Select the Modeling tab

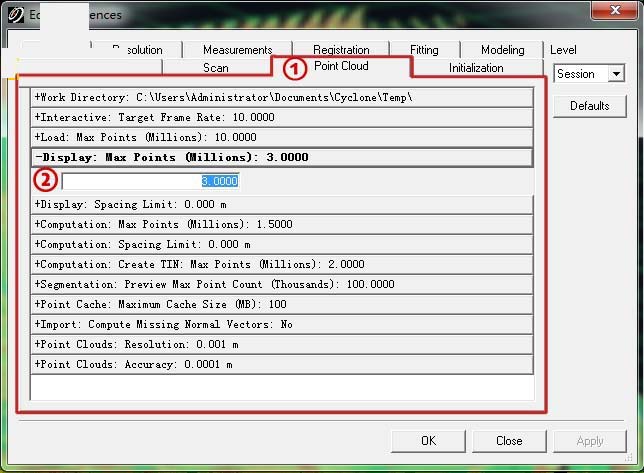[502, 50]
